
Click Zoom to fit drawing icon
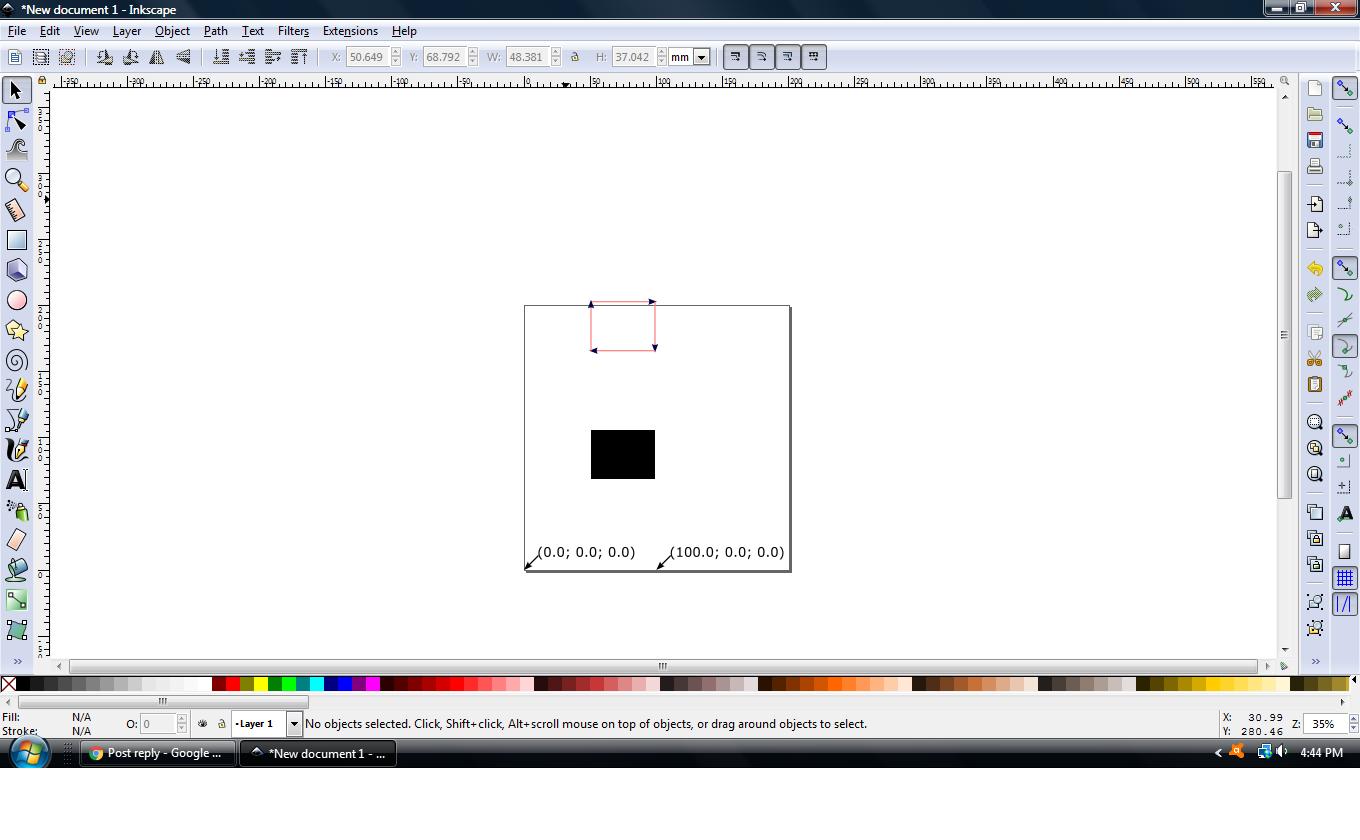coord(1315,448)
